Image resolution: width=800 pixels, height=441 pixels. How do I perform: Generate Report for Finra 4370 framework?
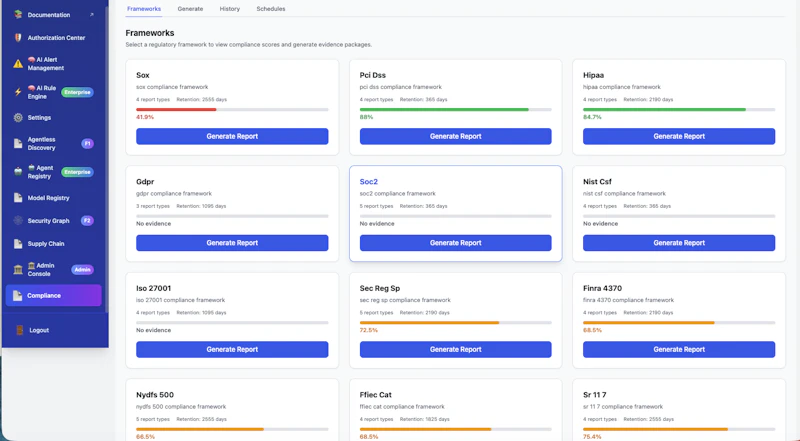679,350
